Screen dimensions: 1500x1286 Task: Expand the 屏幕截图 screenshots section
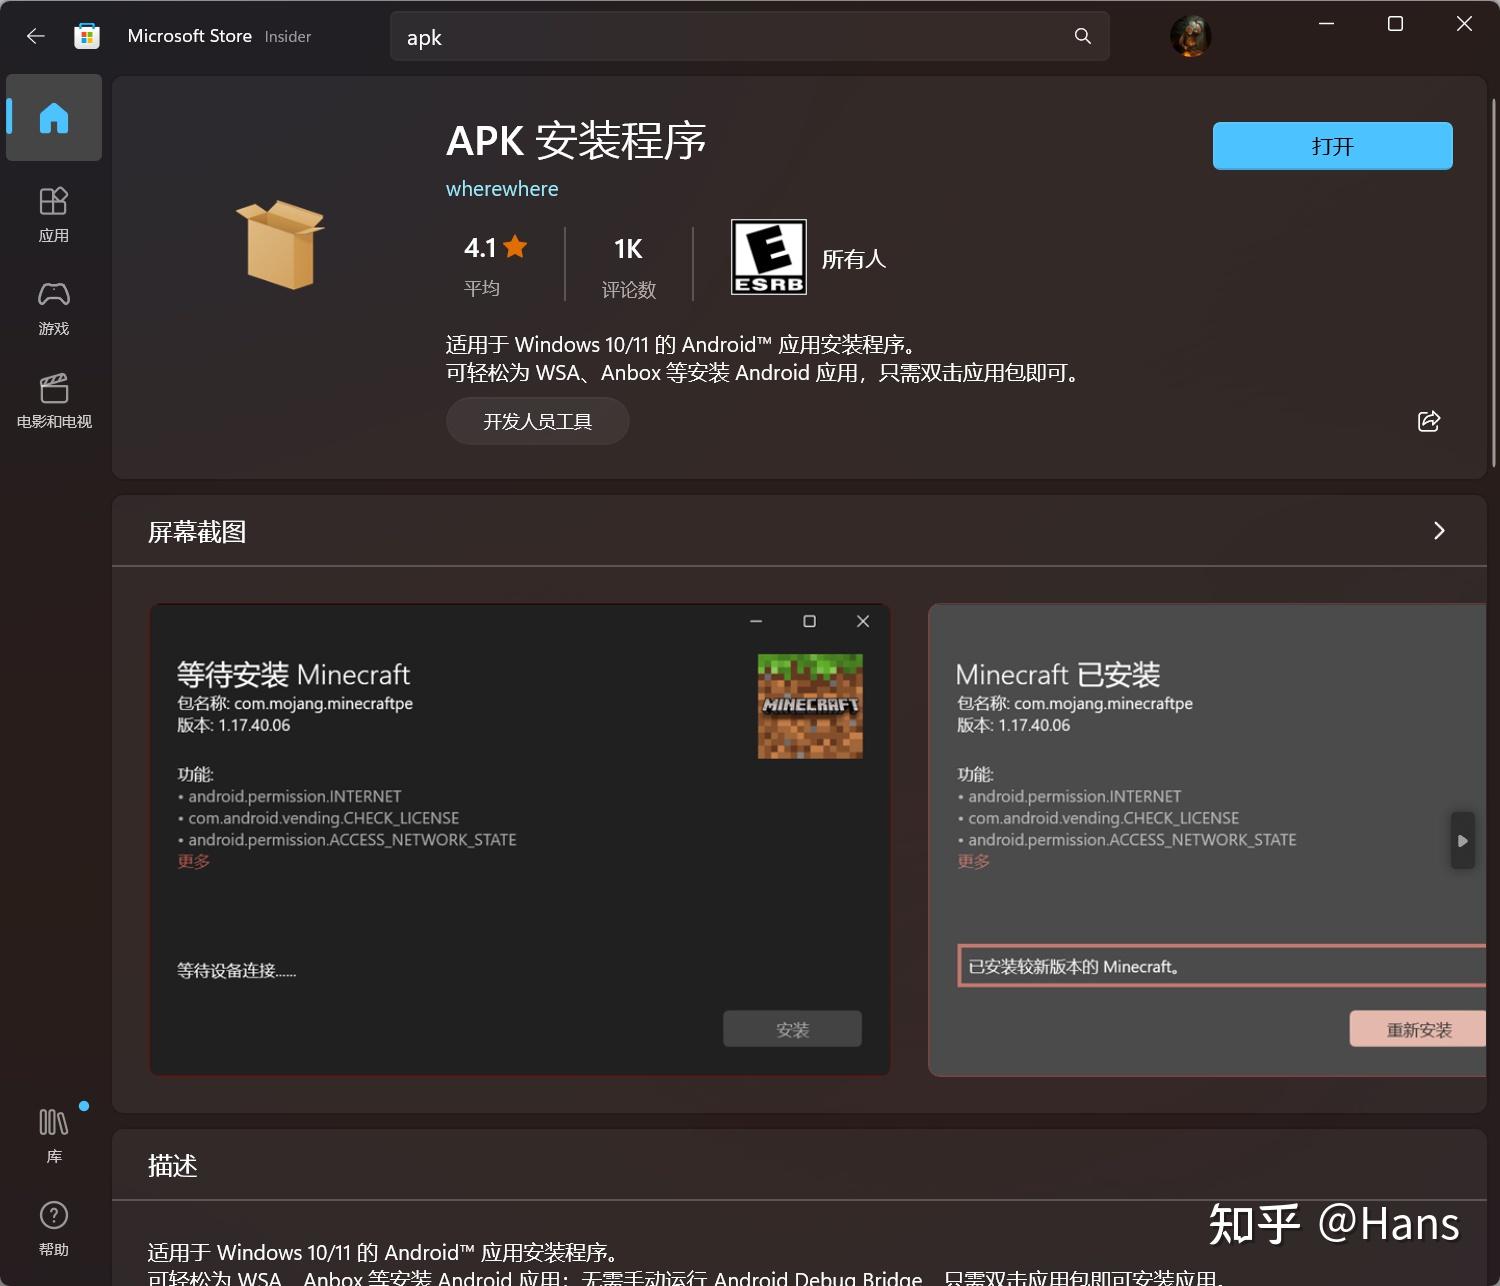point(1439,531)
